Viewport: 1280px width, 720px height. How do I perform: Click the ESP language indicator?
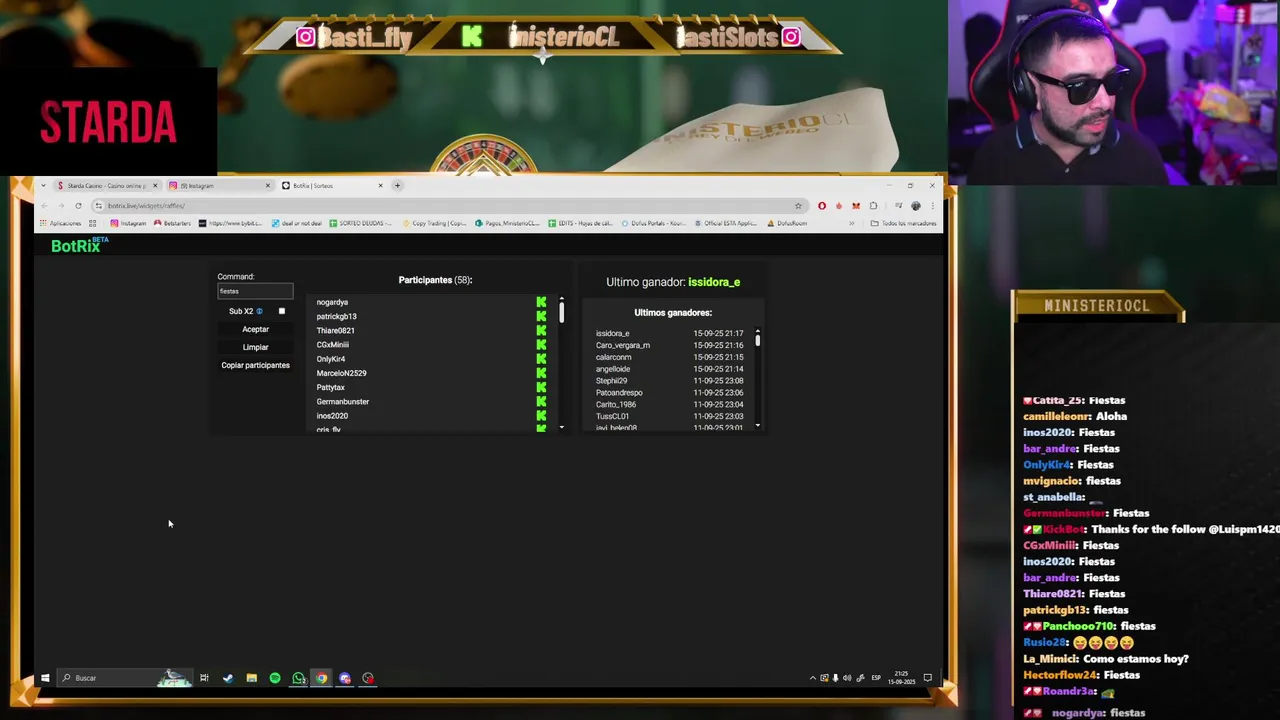[x=876, y=678]
